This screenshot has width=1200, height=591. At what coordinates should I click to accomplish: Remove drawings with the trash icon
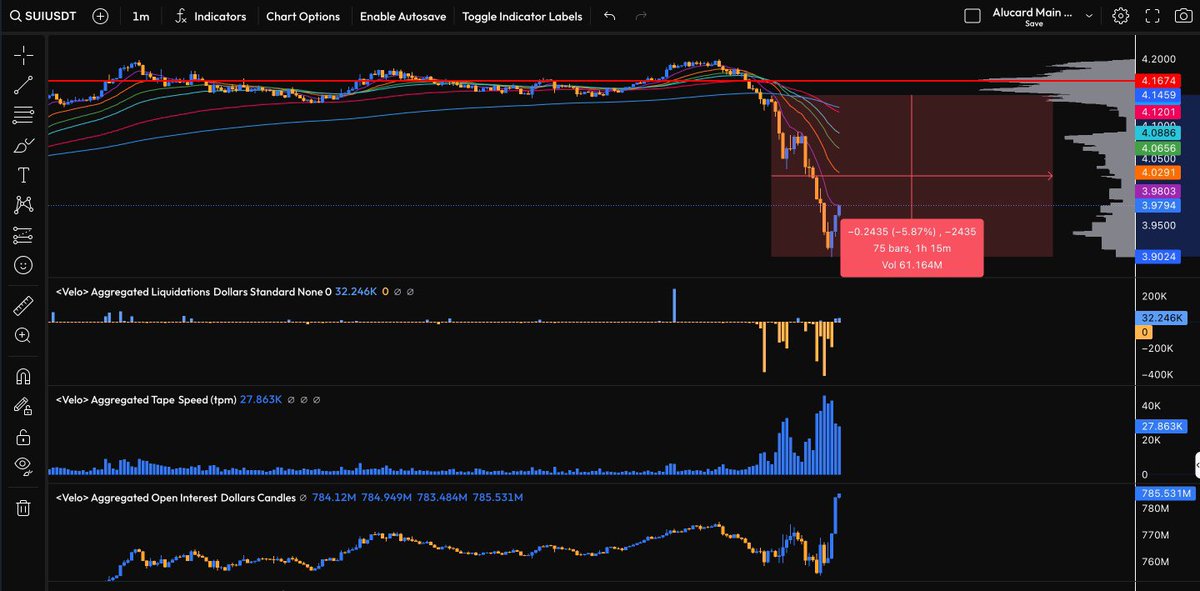click(x=23, y=507)
